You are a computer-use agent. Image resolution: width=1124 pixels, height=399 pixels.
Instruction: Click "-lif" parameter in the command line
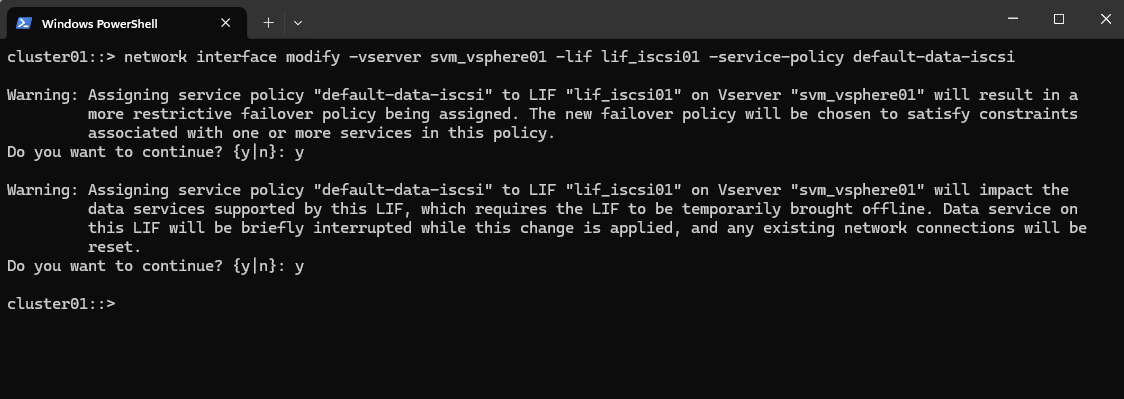573,57
